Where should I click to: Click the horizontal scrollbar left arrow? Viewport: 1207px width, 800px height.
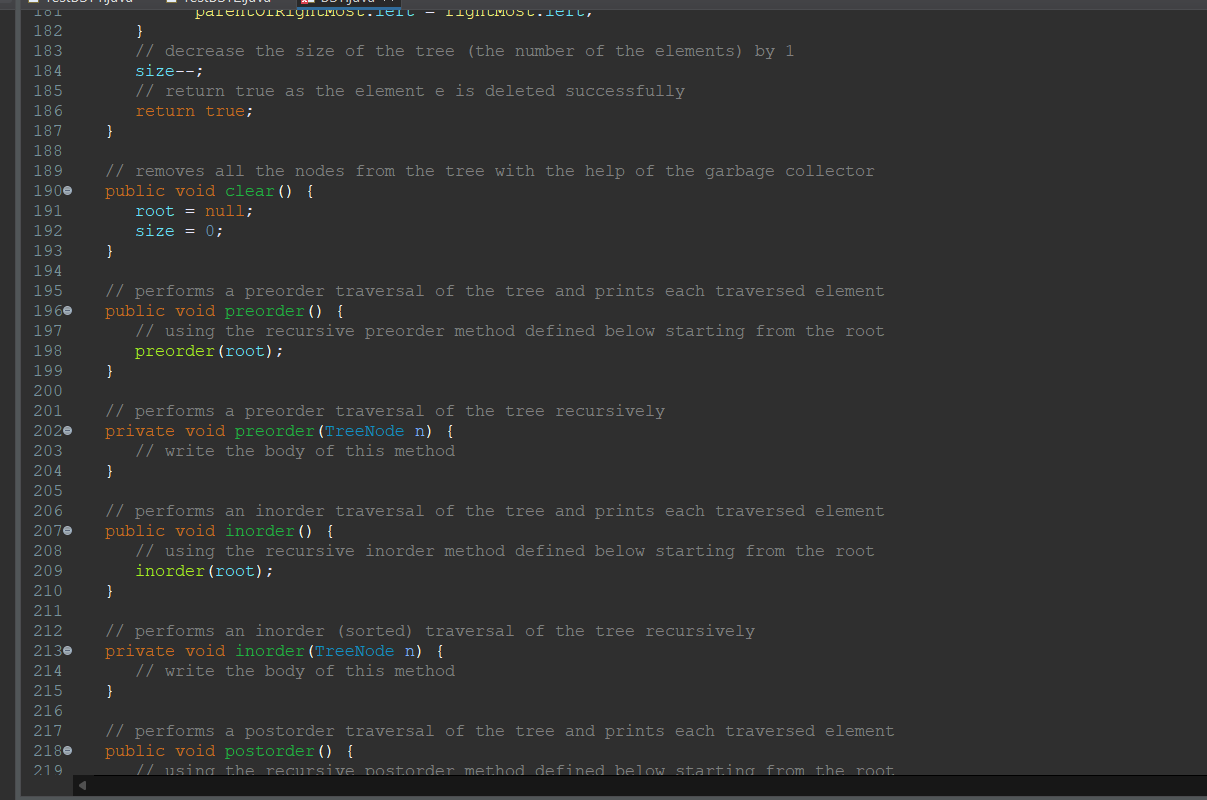pyautogui.click(x=85, y=787)
